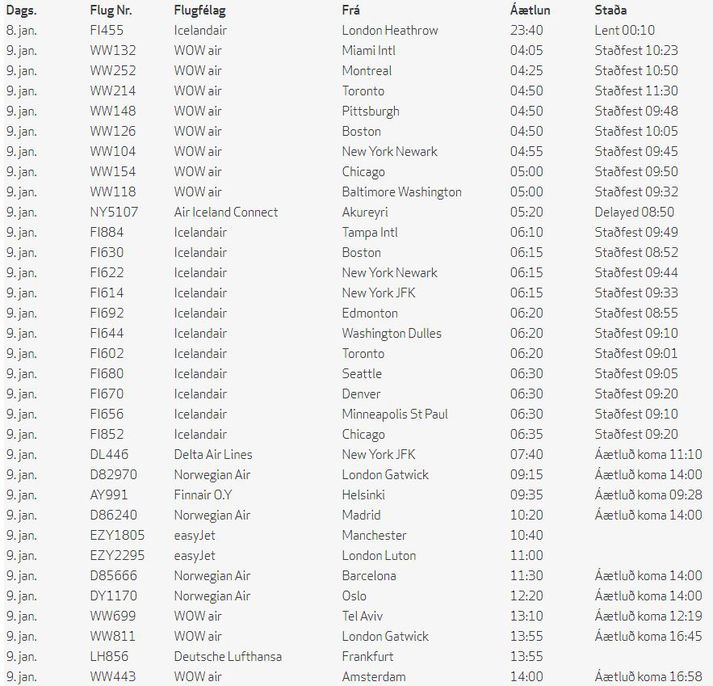Screen dimensions: 713x686
Task: Select flight number FI455
Action: pyautogui.click(x=107, y=30)
